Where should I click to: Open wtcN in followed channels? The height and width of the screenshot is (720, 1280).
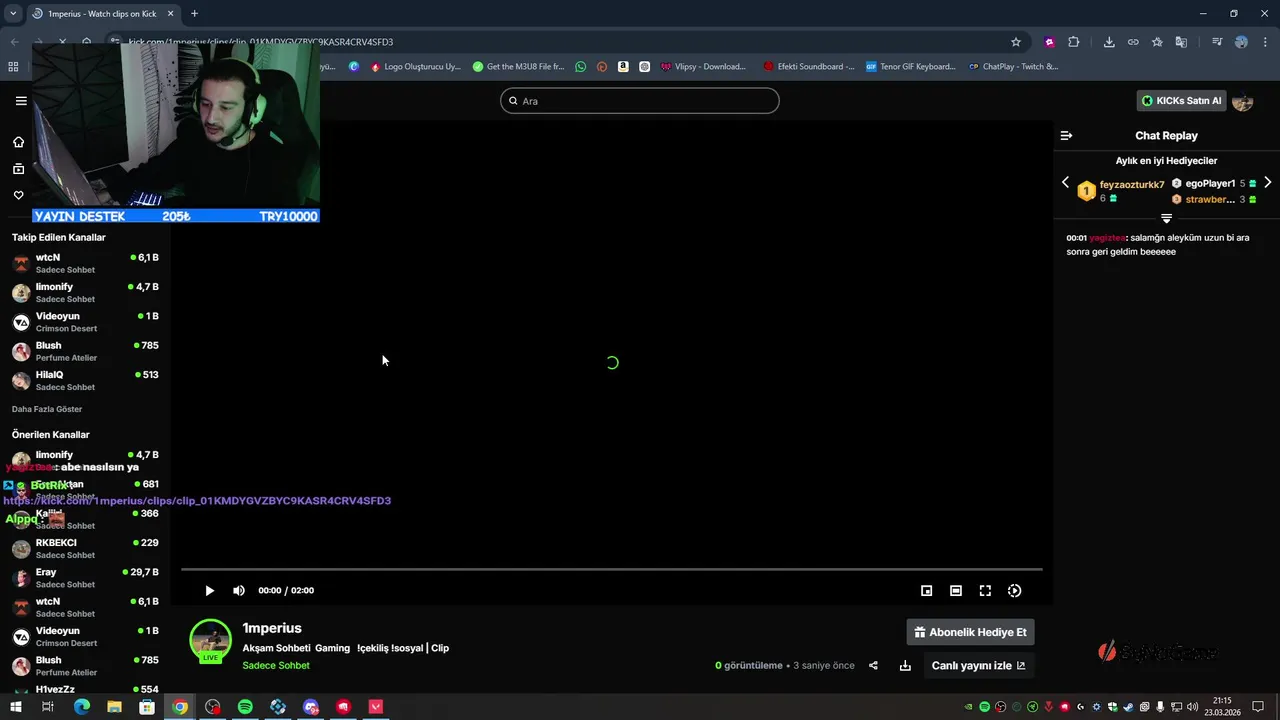(x=85, y=263)
